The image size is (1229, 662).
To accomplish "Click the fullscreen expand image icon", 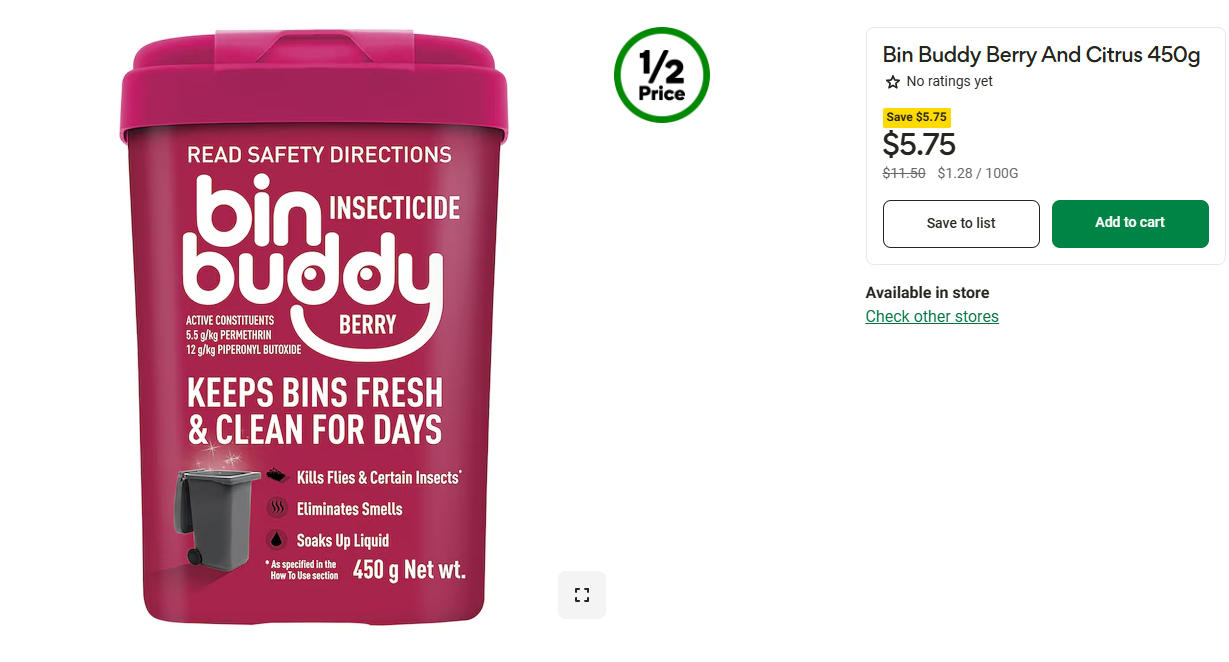I will pos(582,595).
